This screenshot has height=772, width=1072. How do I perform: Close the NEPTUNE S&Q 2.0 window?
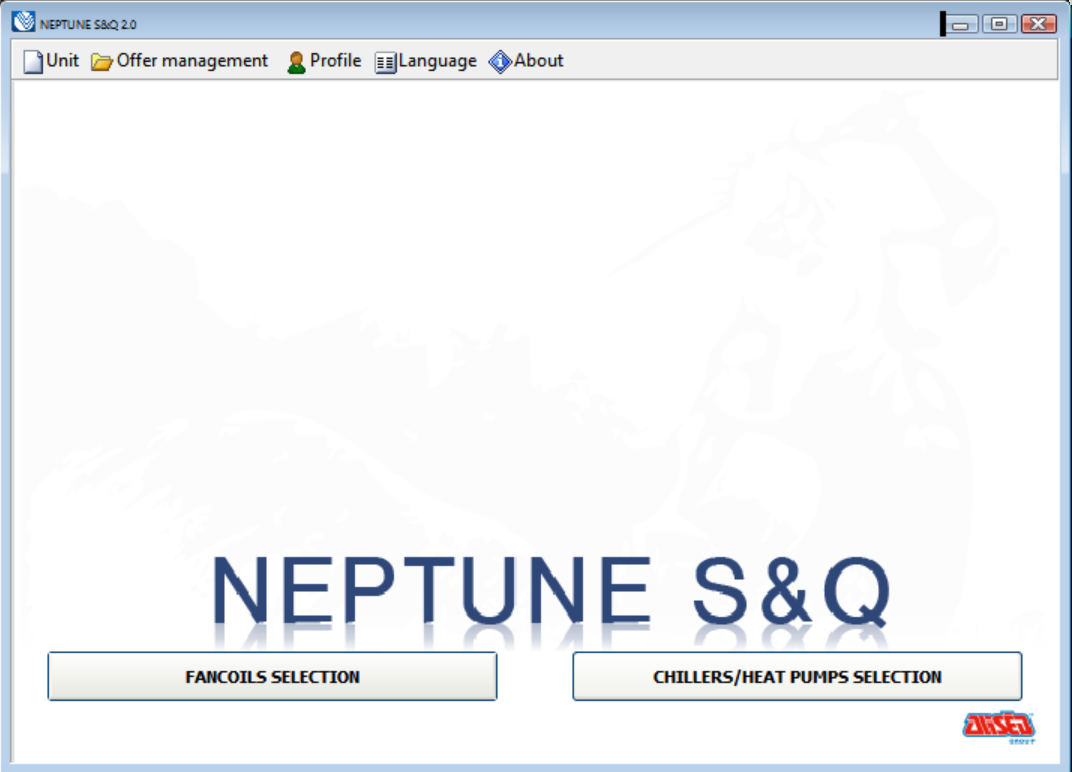coord(1039,24)
